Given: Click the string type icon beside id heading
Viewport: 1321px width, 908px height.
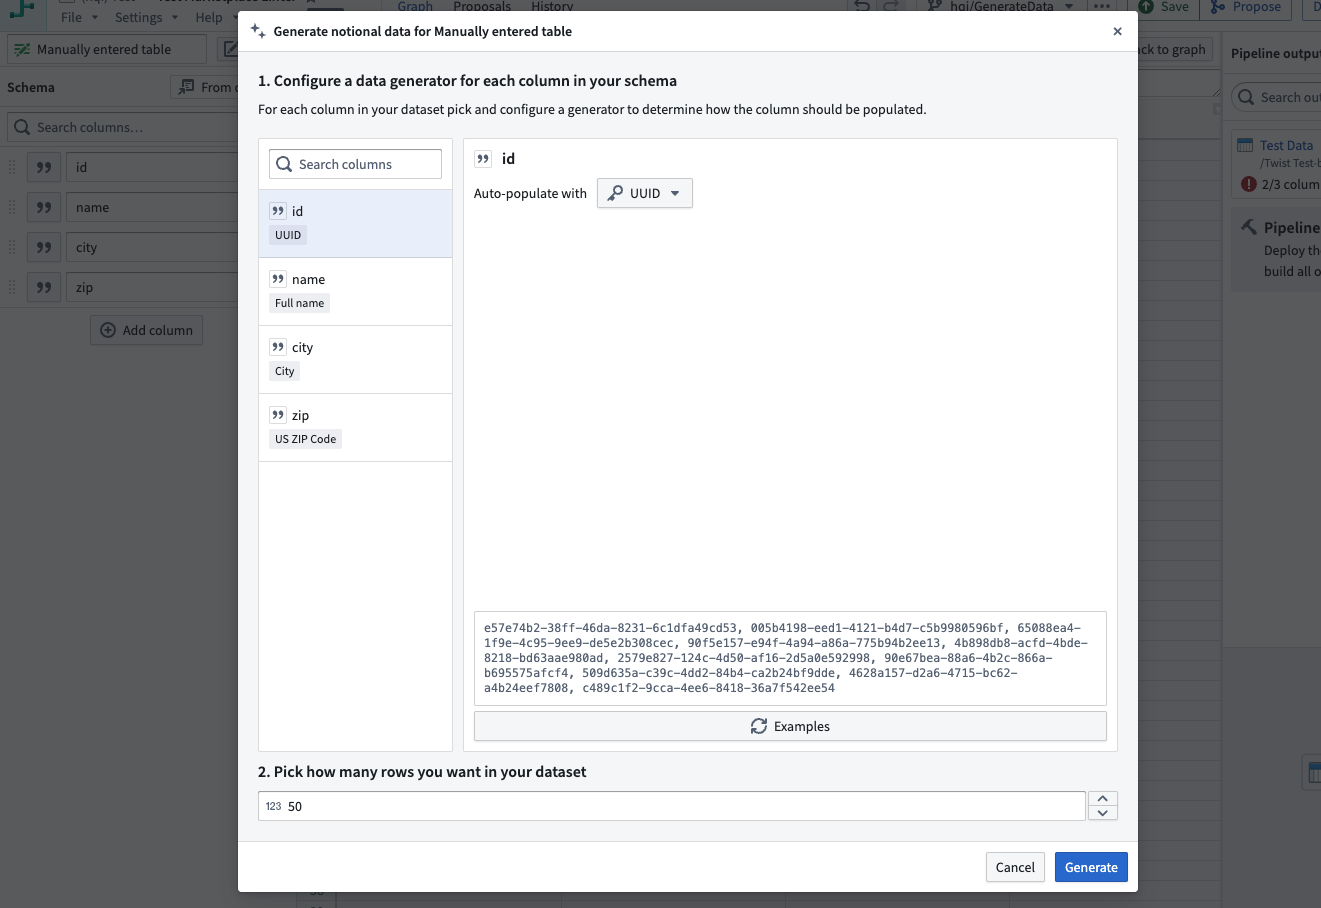Looking at the screenshot, I should (x=483, y=158).
